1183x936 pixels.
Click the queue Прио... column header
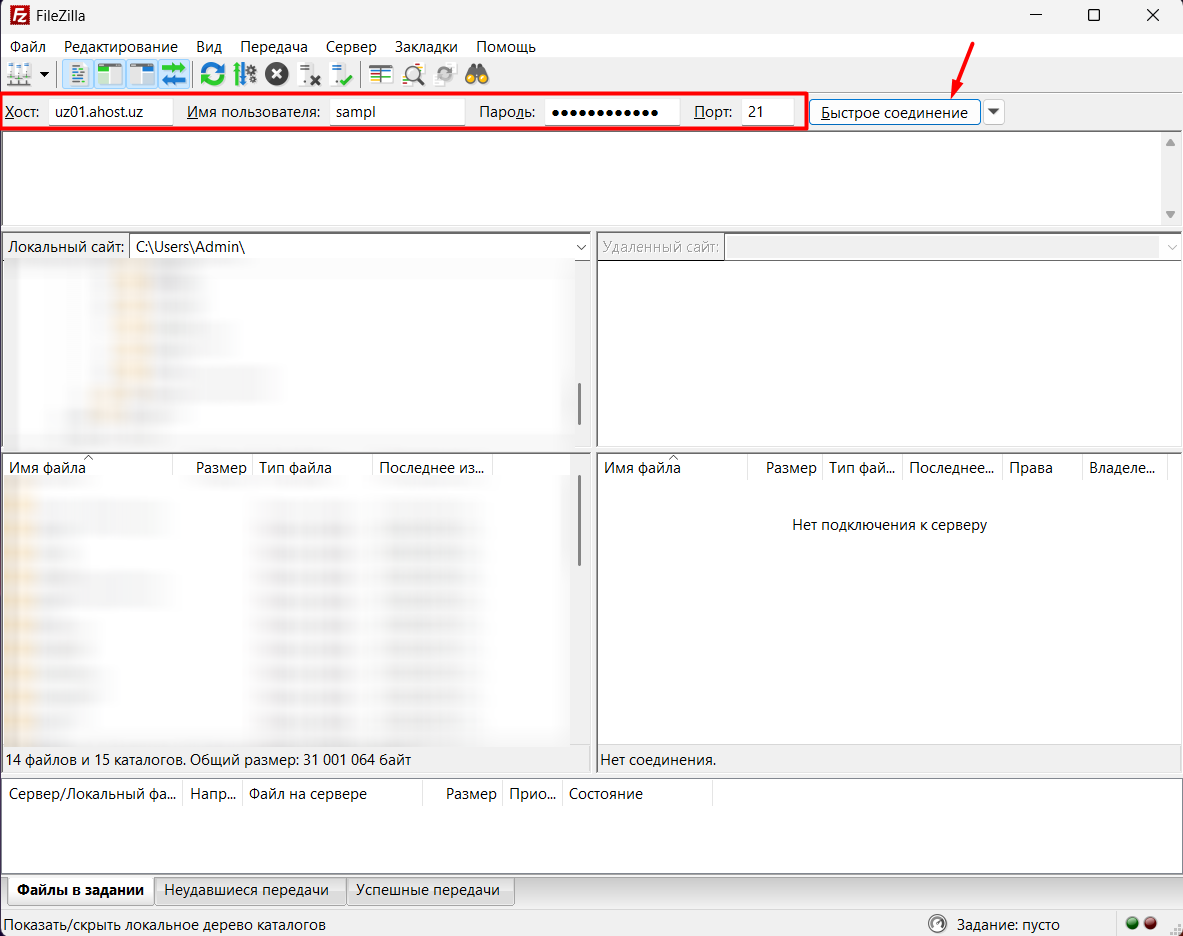click(x=533, y=793)
